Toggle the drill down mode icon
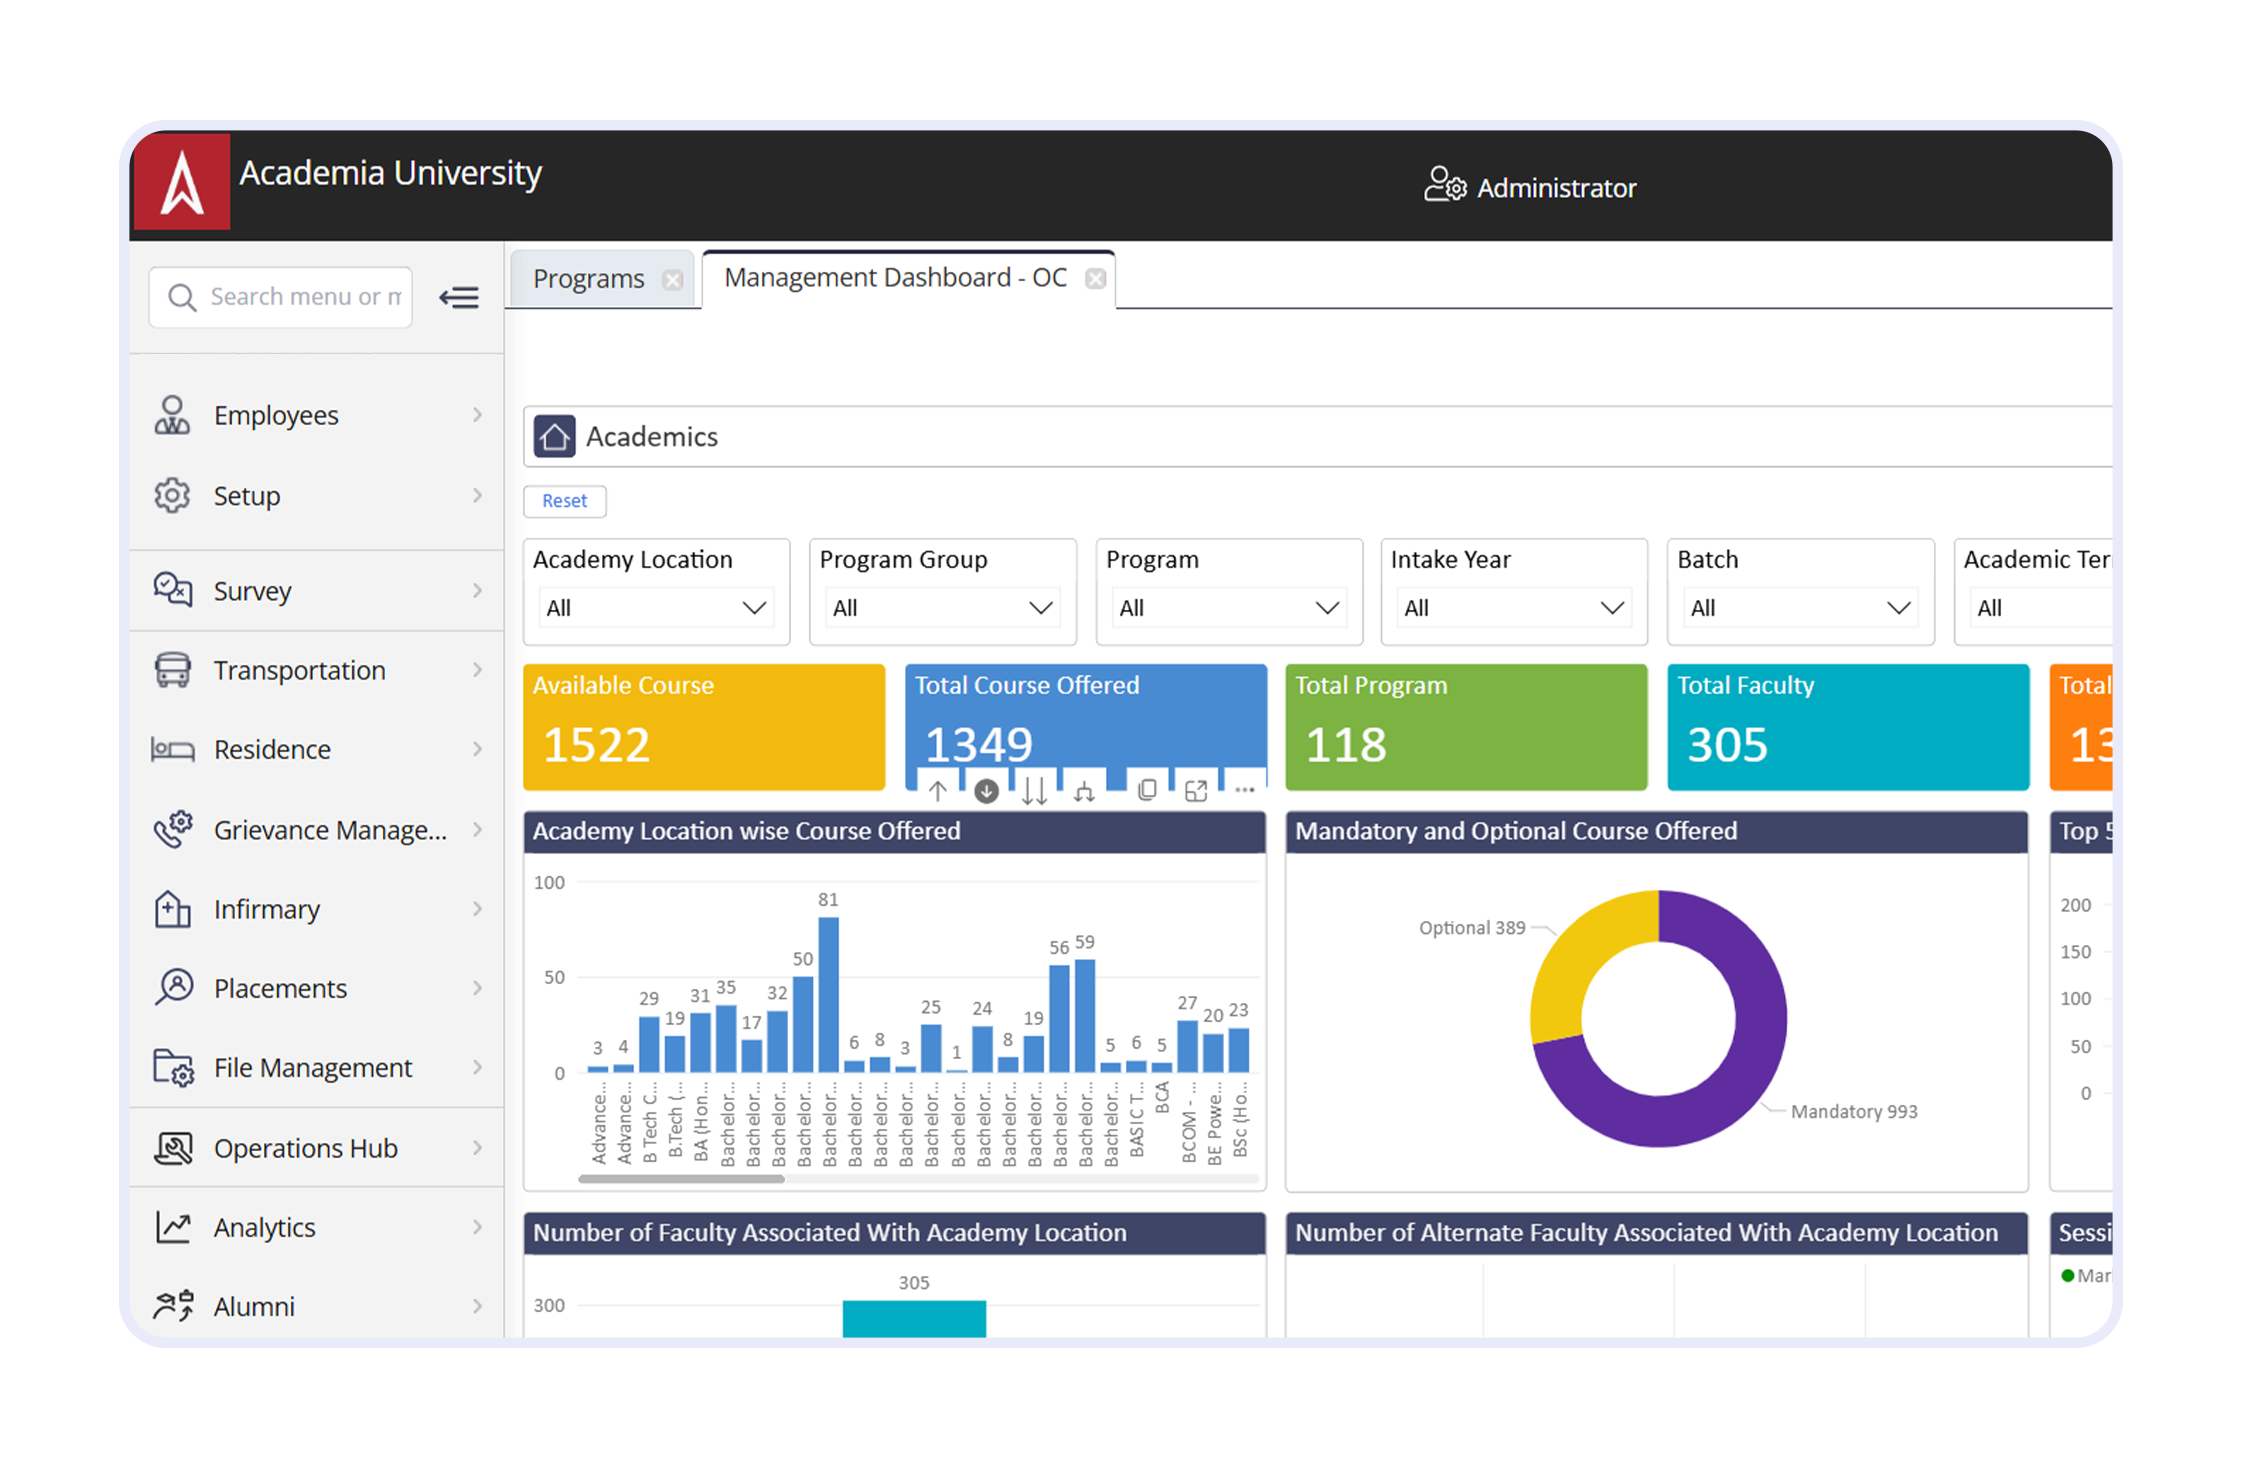Image resolution: width=2250 pixels, height=1467 pixels. point(986,792)
